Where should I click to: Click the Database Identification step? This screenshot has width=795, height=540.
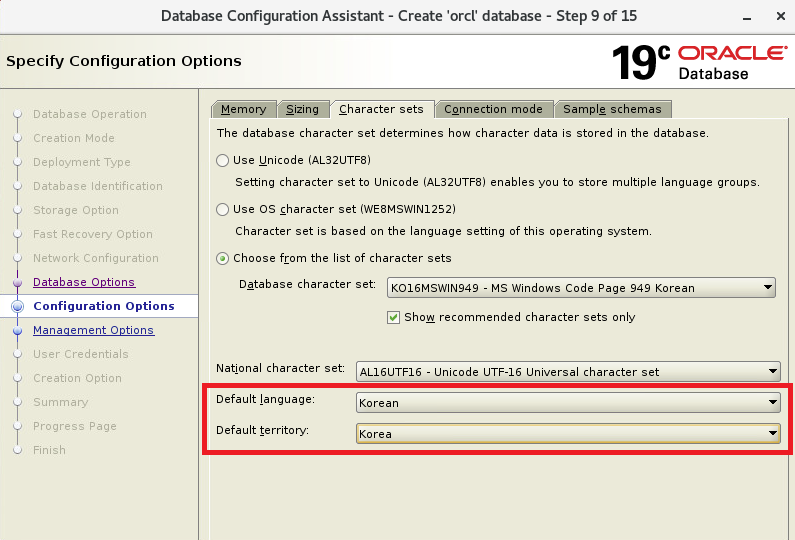[x=98, y=186]
